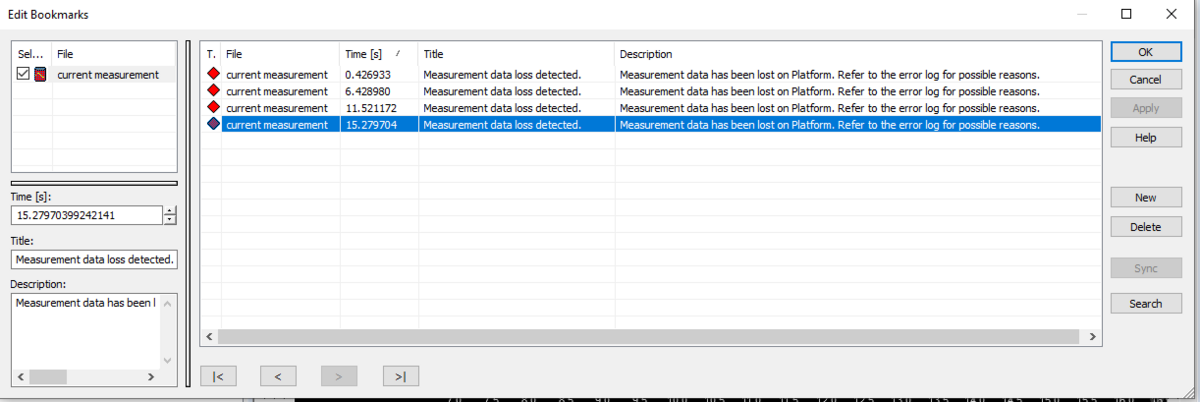Increase Time value with spinner up arrow

click(x=170, y=210)
